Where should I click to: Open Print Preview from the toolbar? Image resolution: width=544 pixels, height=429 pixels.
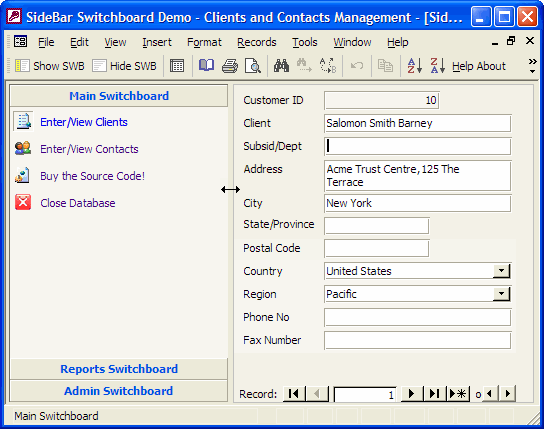pyautogui.click(x=253, y=66)
